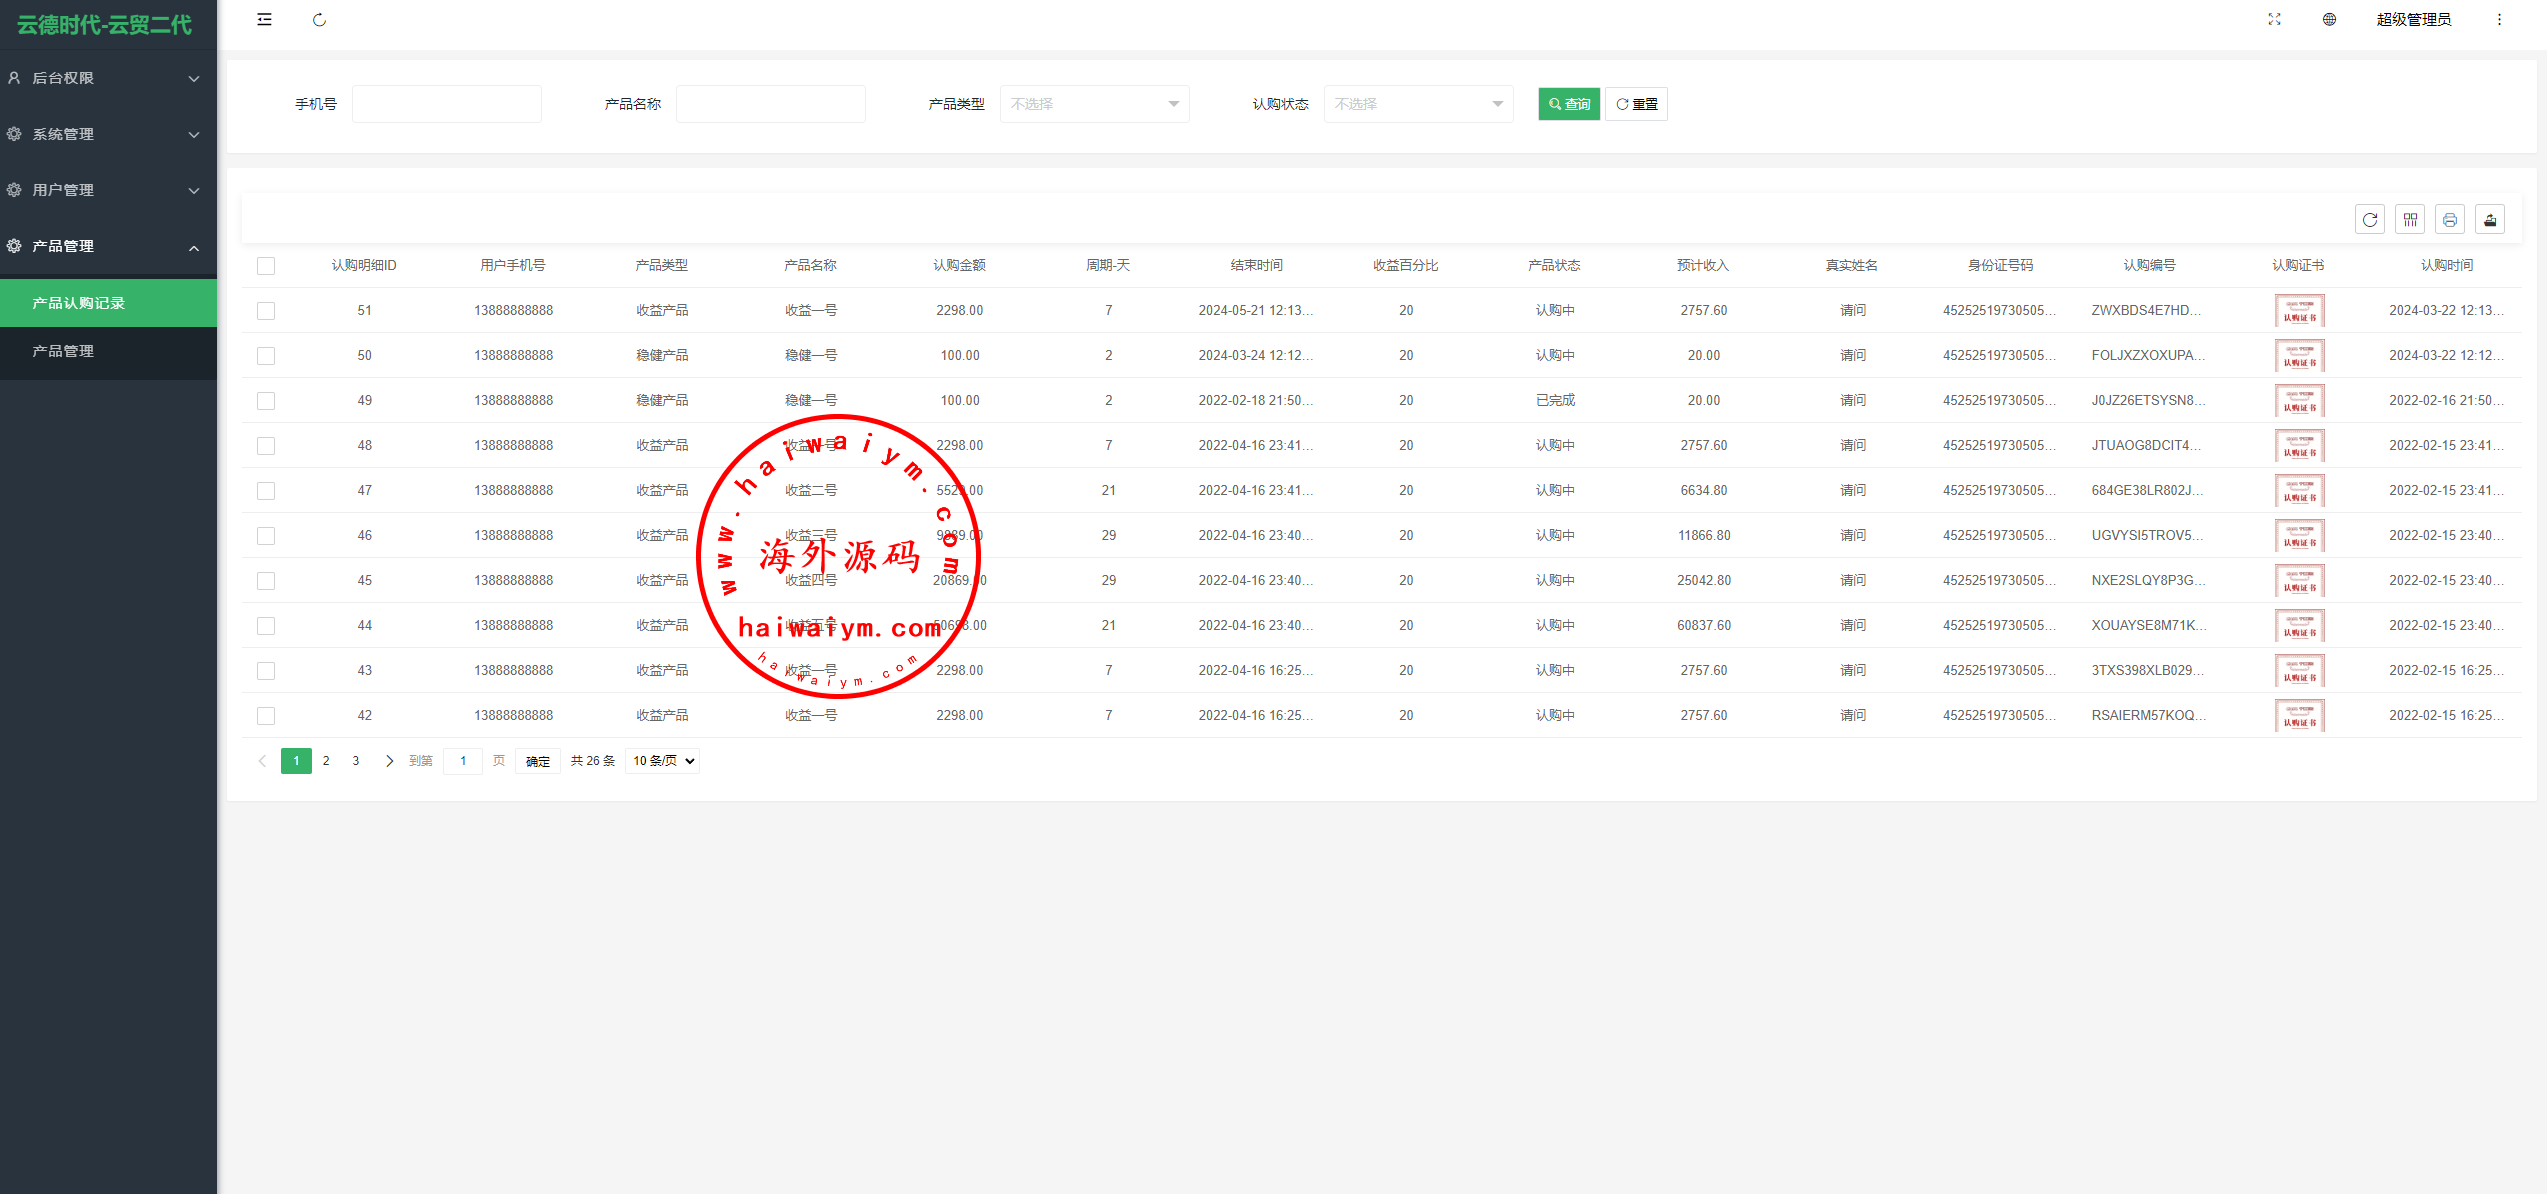The width and height of the screenshot is (2547, 1194).
Task: Tick the select-all checkbox in table header
Action: click(x=266, y=266)
